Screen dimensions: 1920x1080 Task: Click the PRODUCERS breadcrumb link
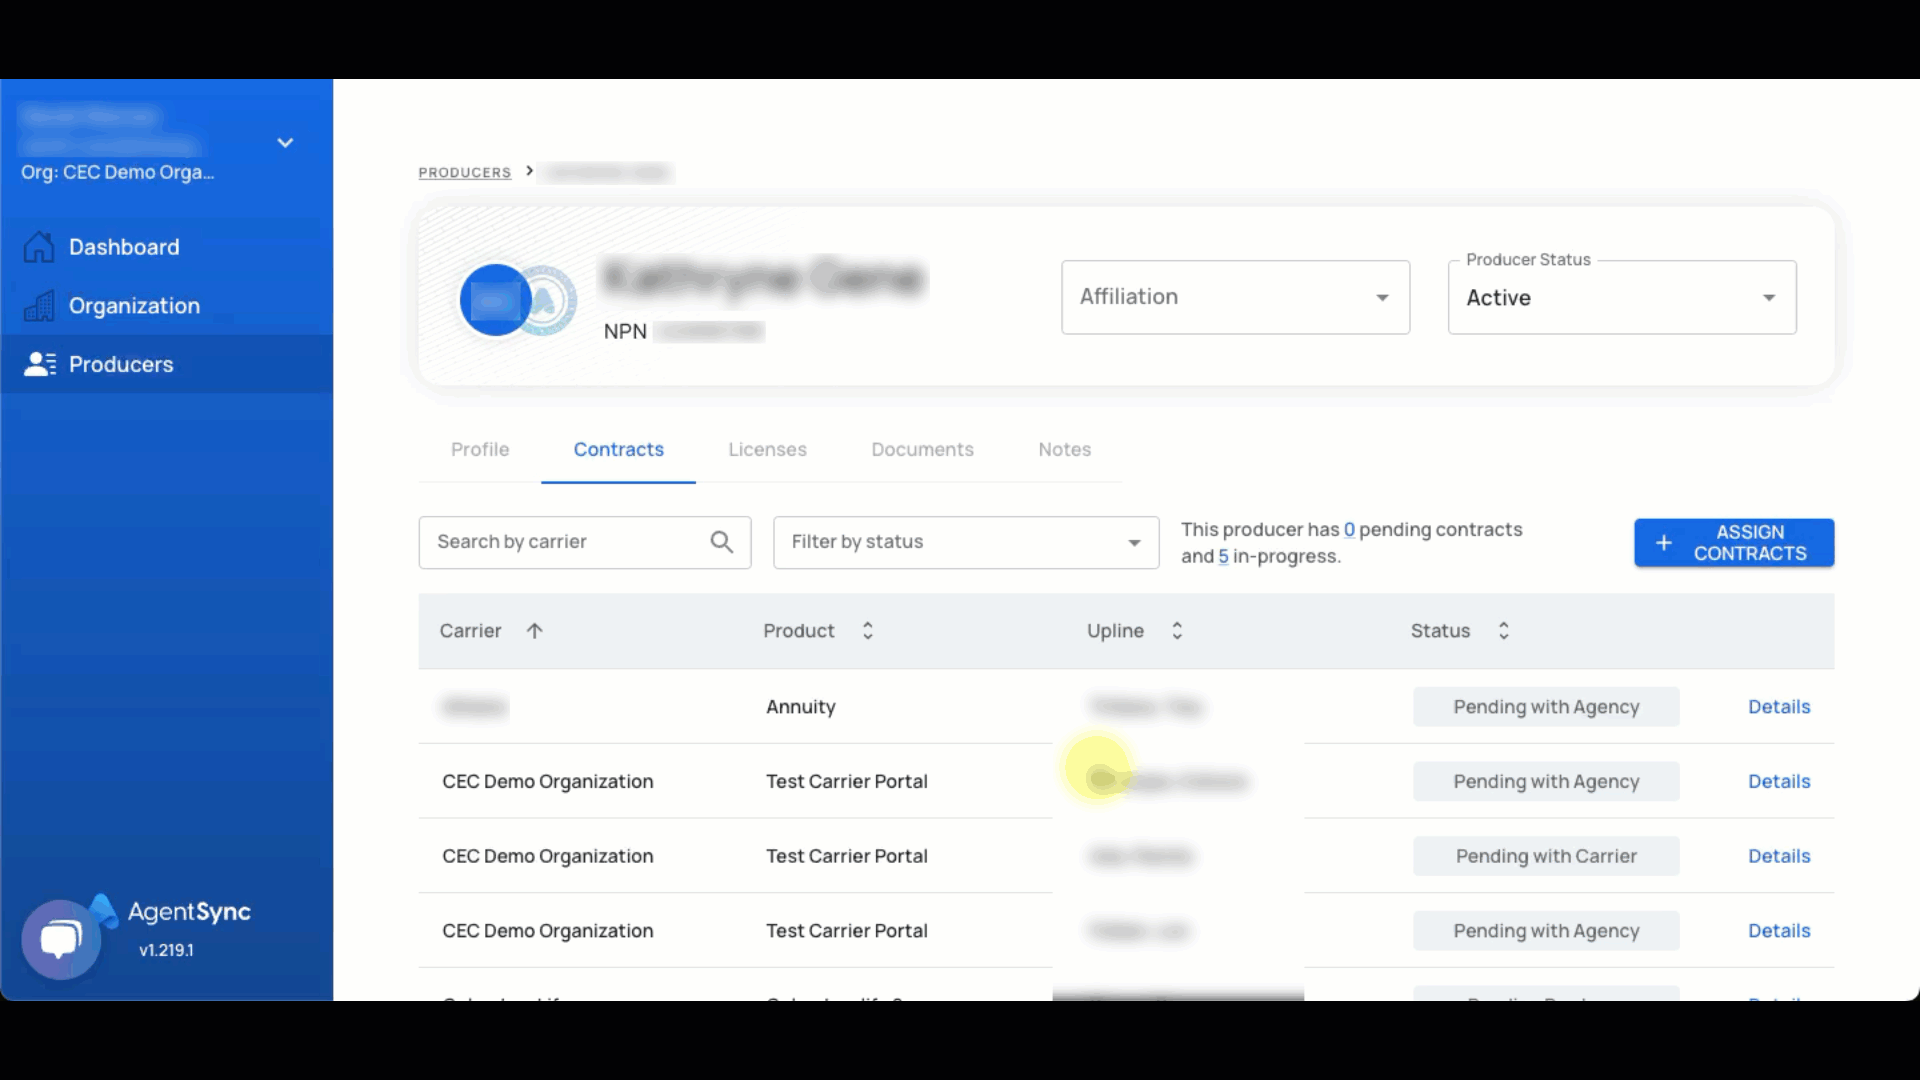pyautogui.click(x=464, y=173)
